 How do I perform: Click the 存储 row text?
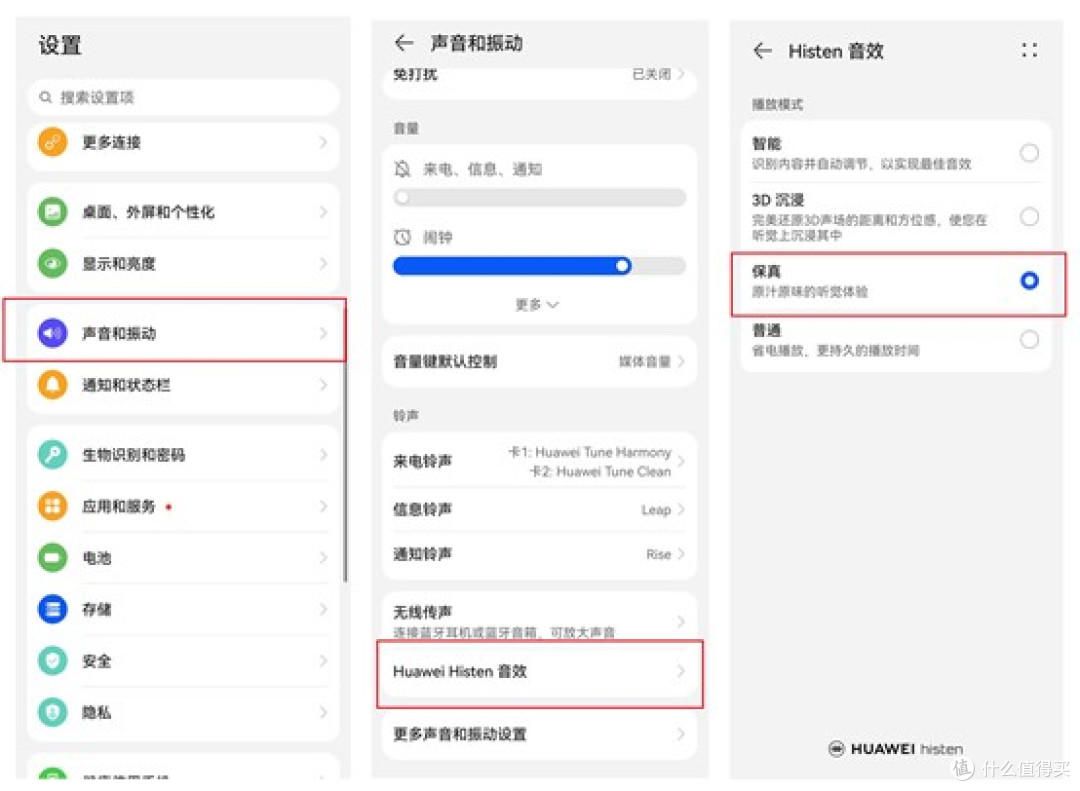pos(96,609)
